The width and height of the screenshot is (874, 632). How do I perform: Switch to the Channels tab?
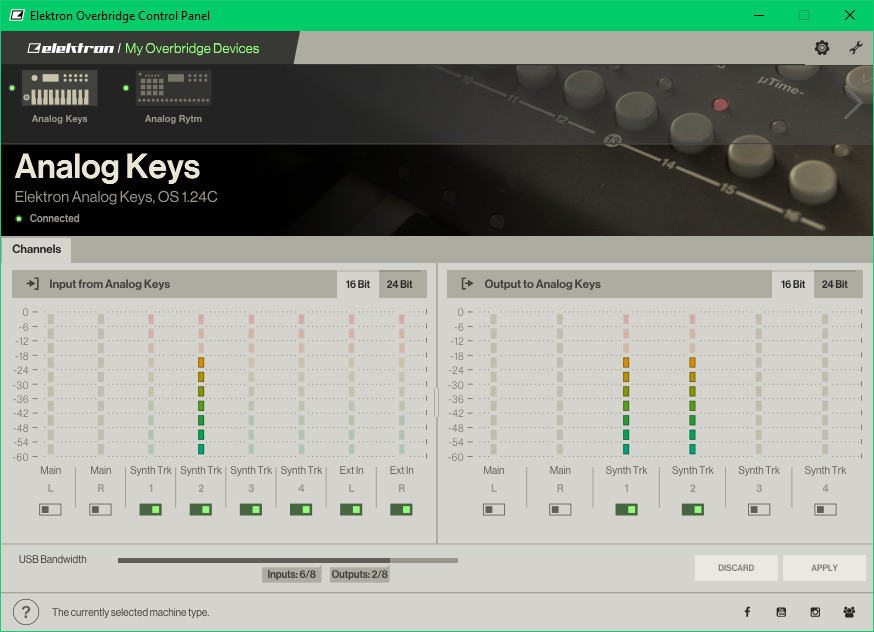(36, 249)
